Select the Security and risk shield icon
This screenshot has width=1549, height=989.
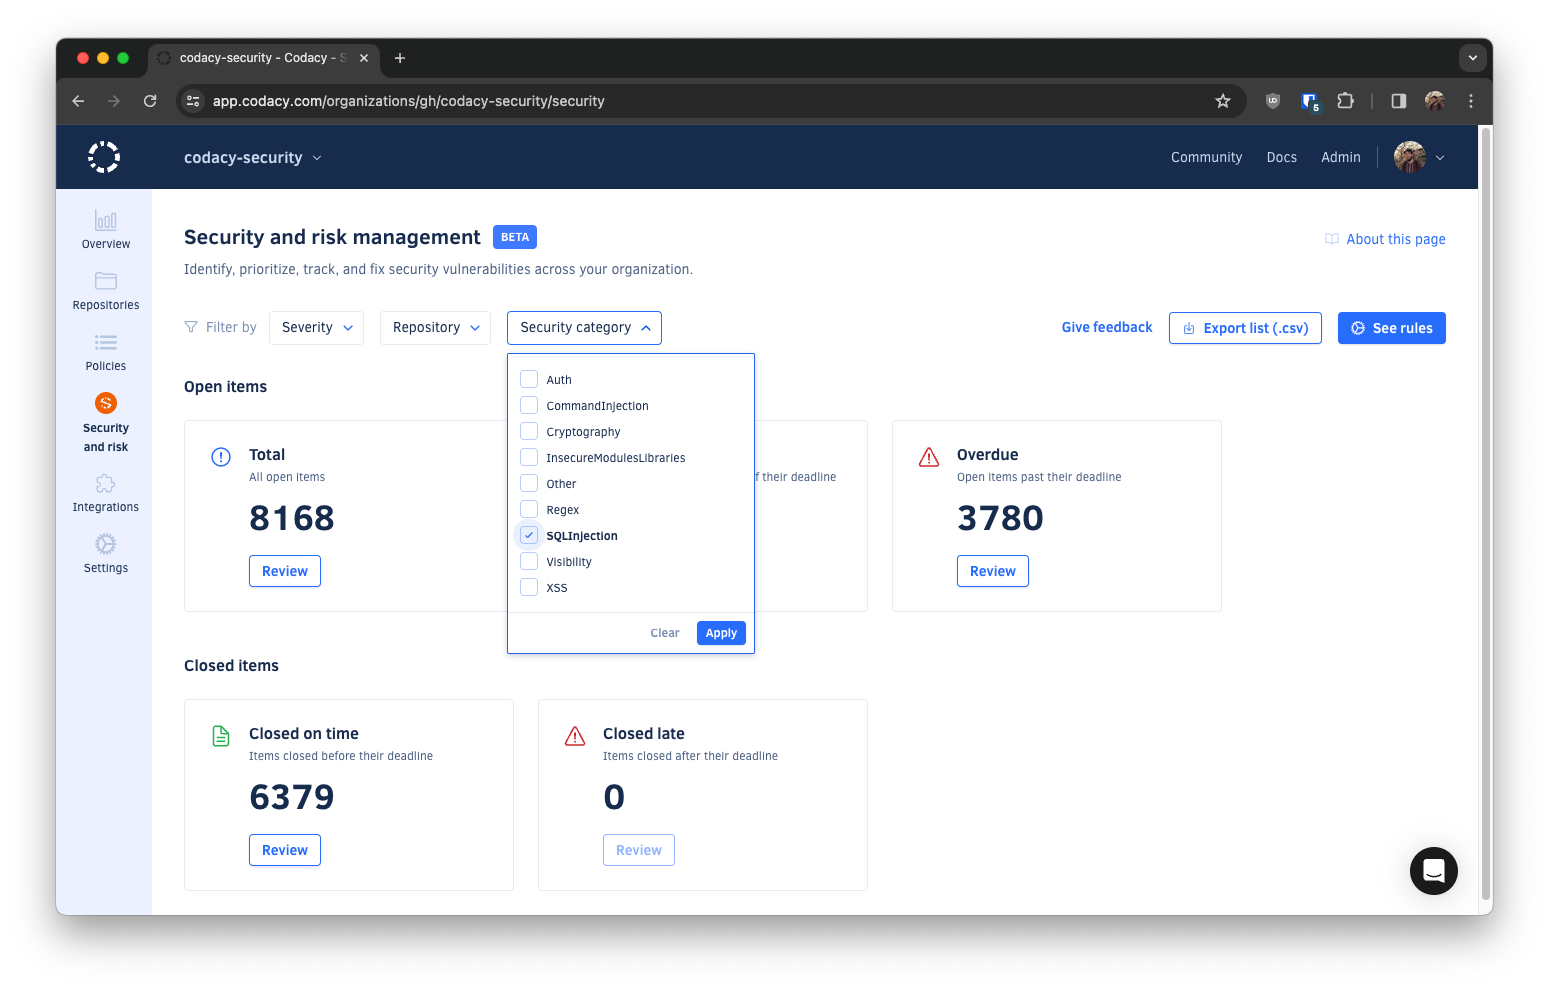coord(106,403)
